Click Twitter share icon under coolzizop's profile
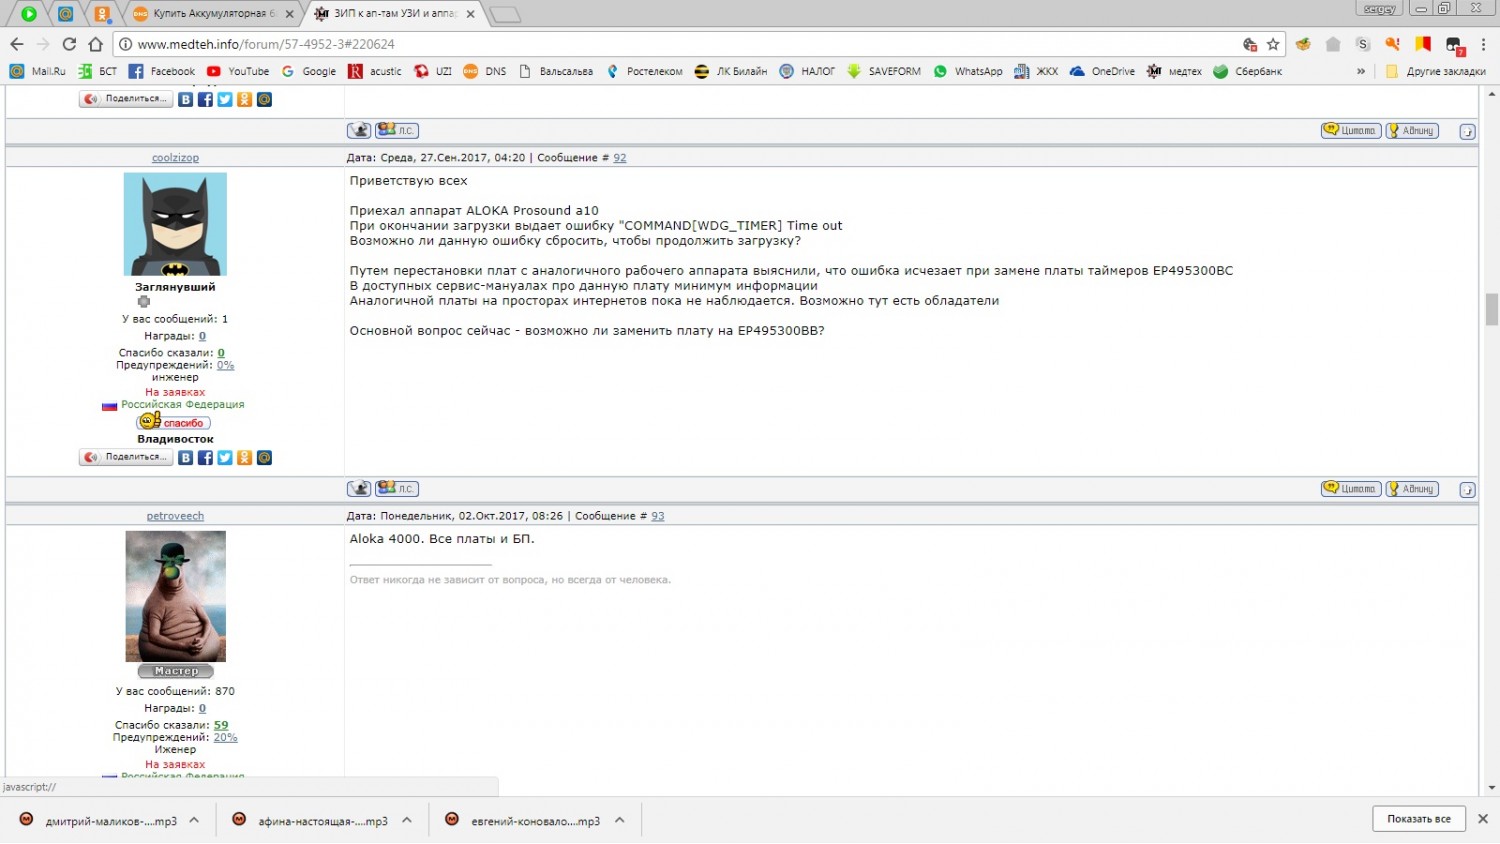 click(x=225, y=458)
